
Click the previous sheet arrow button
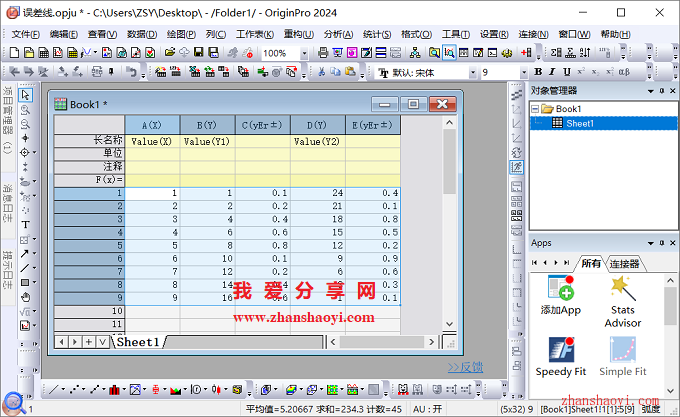[61, 342]
